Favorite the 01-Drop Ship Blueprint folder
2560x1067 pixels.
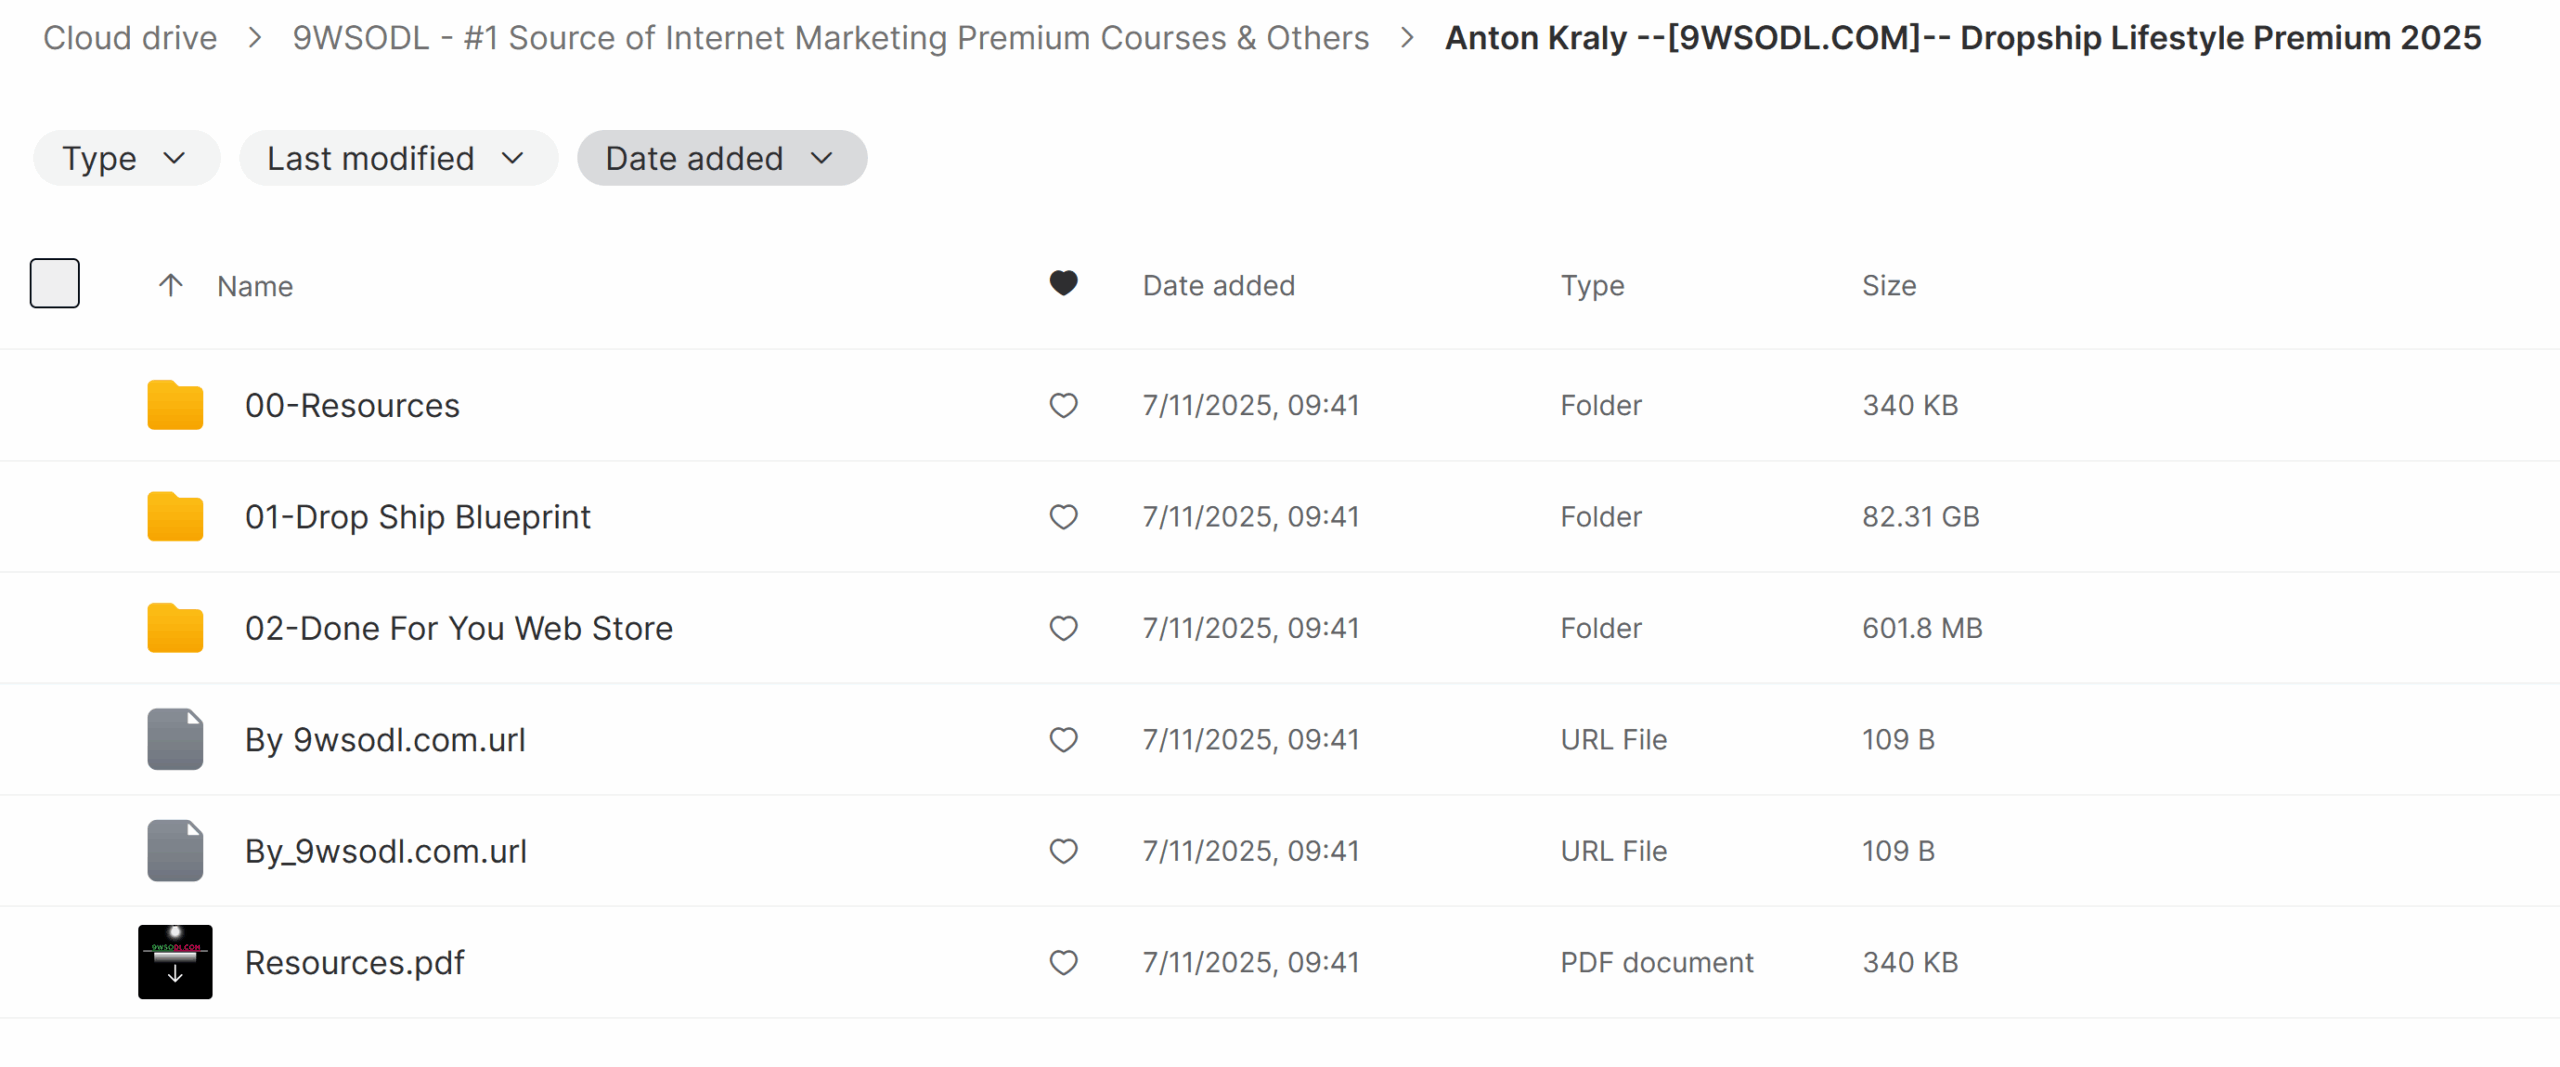[1063, 516]
